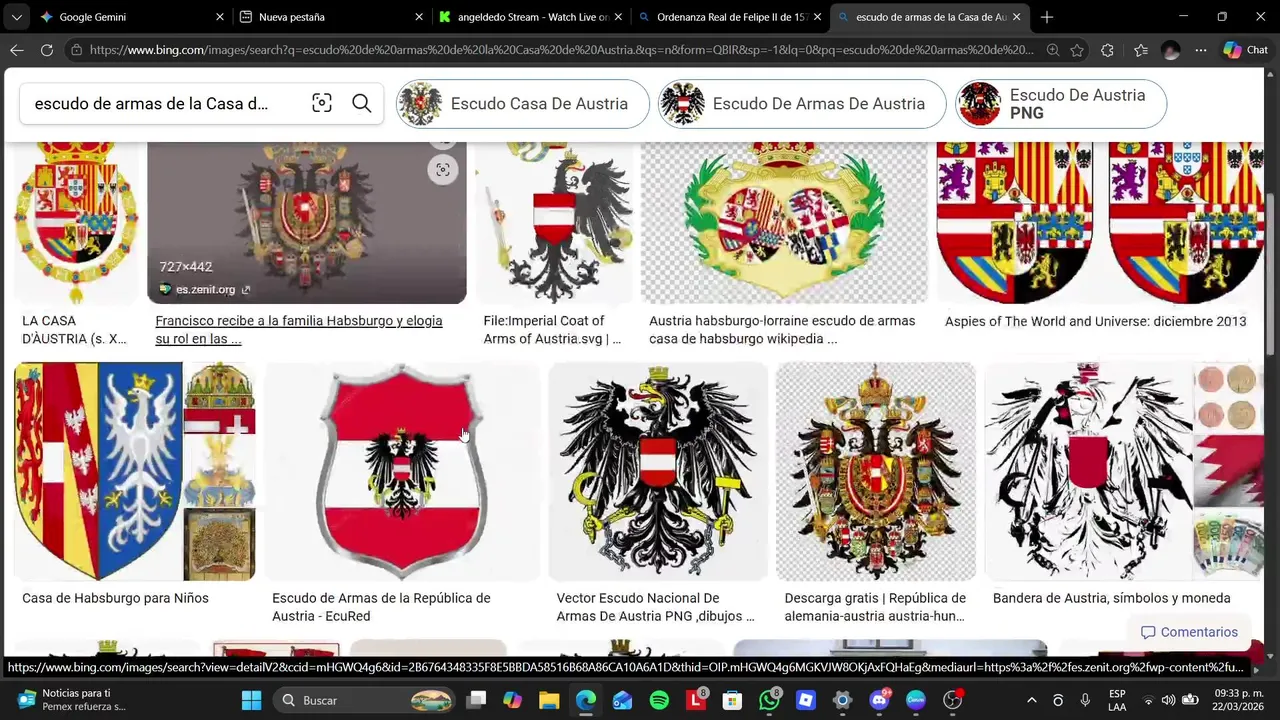
Task: Close the Google Gemini tab
Action: [220, 17]
